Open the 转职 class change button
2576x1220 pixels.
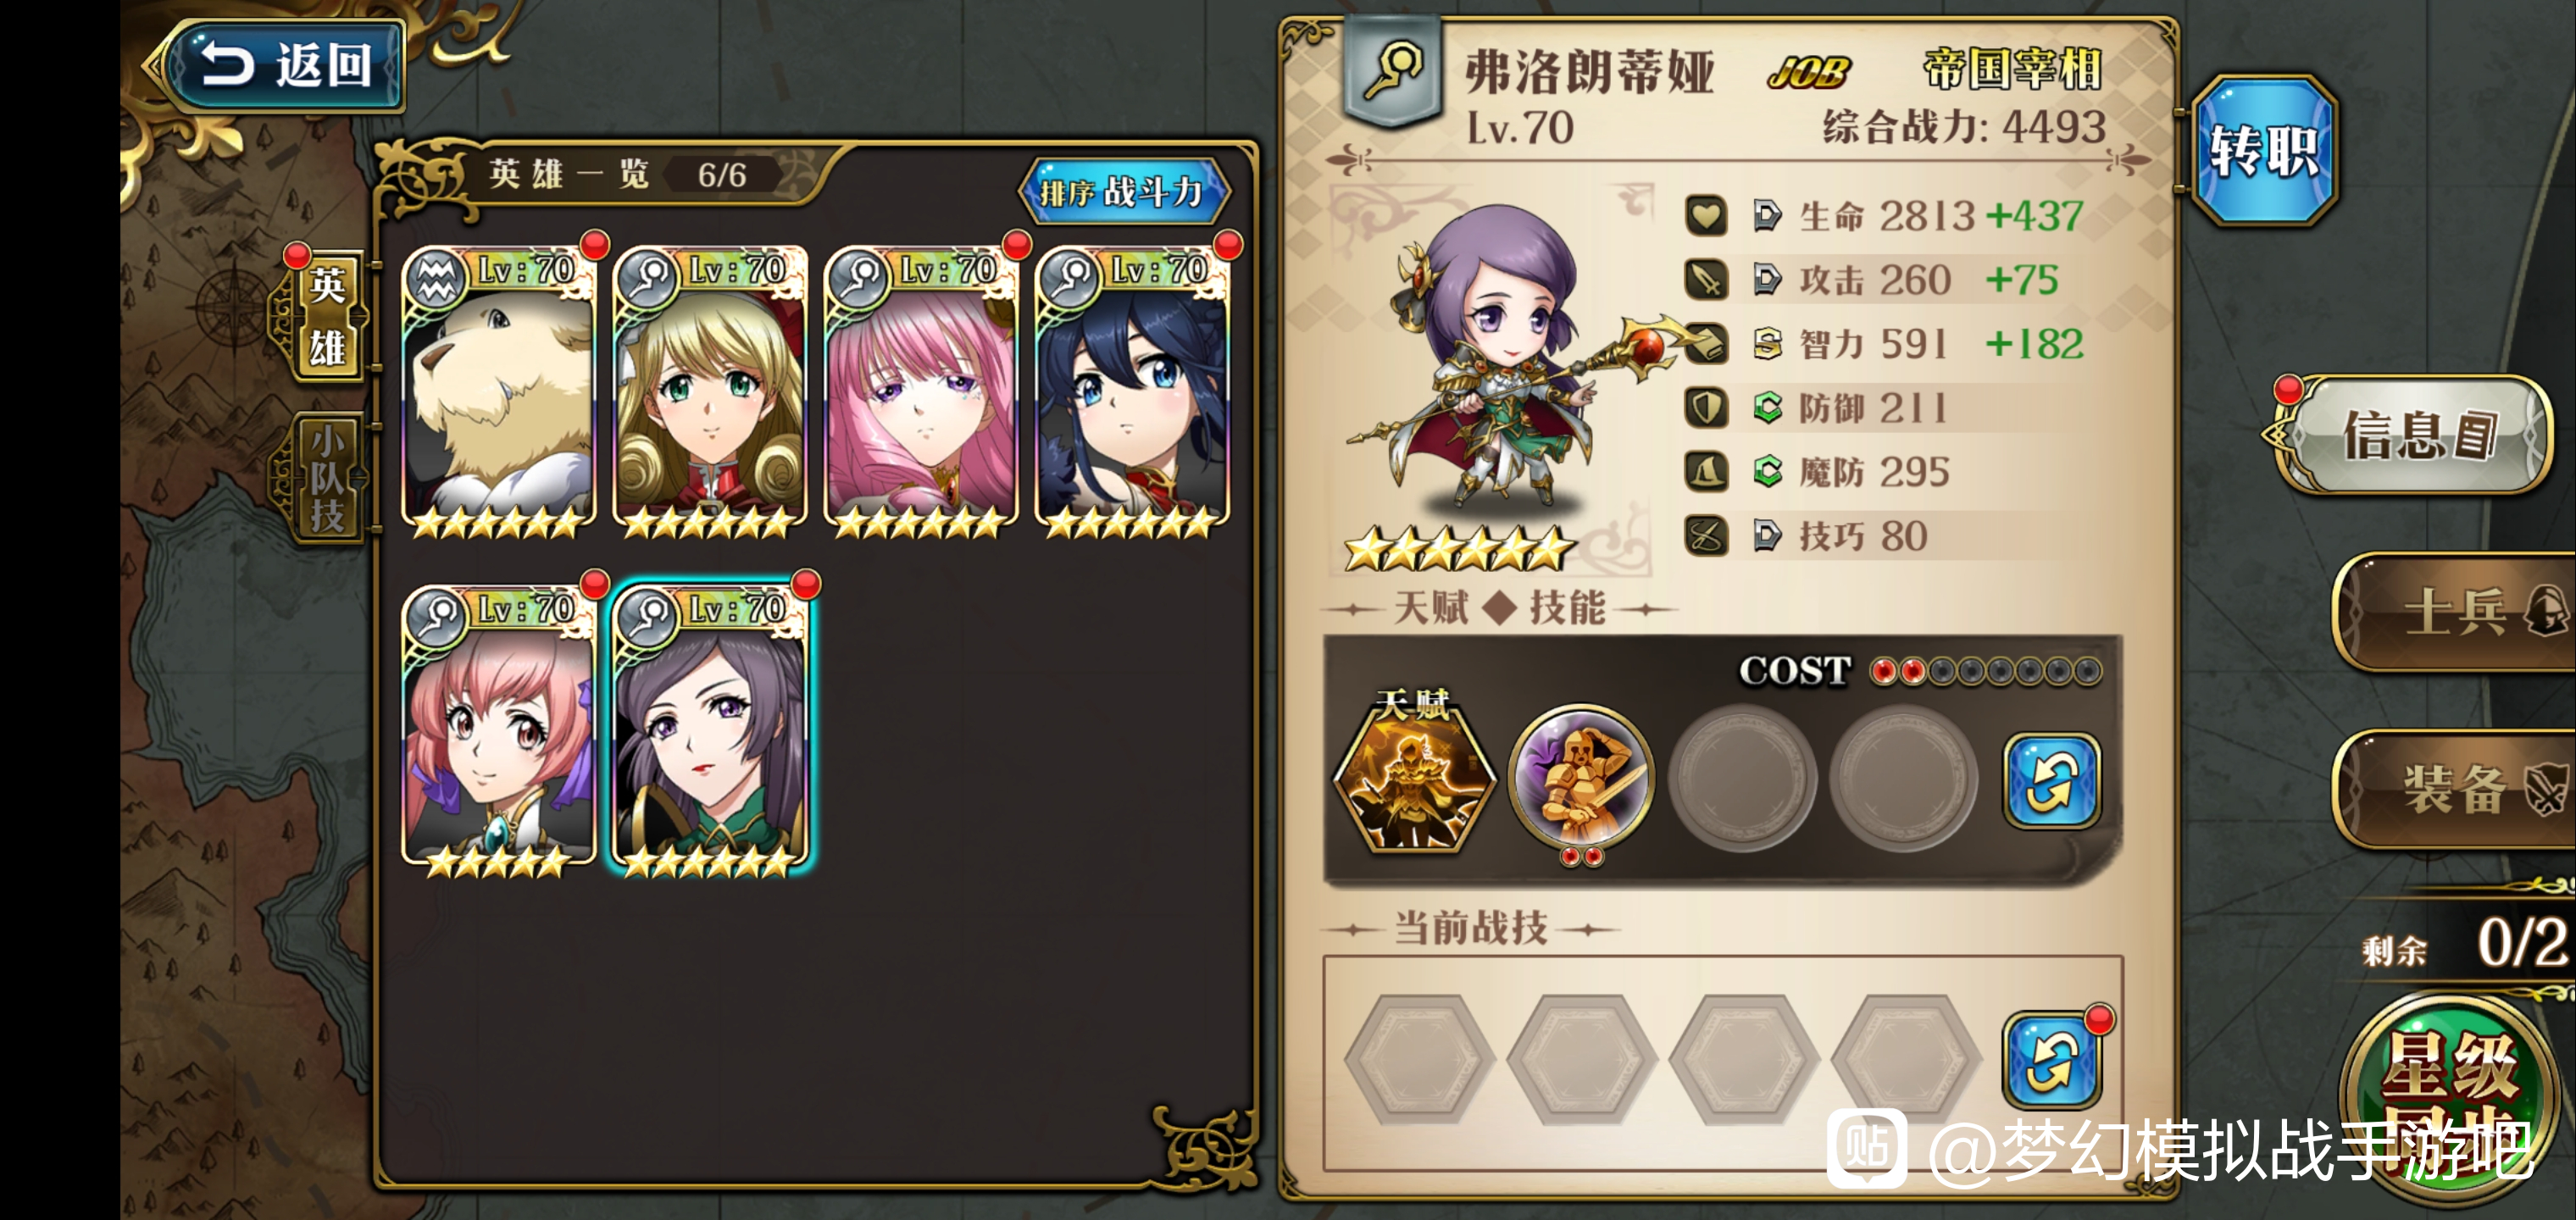tap(2264, 150)
